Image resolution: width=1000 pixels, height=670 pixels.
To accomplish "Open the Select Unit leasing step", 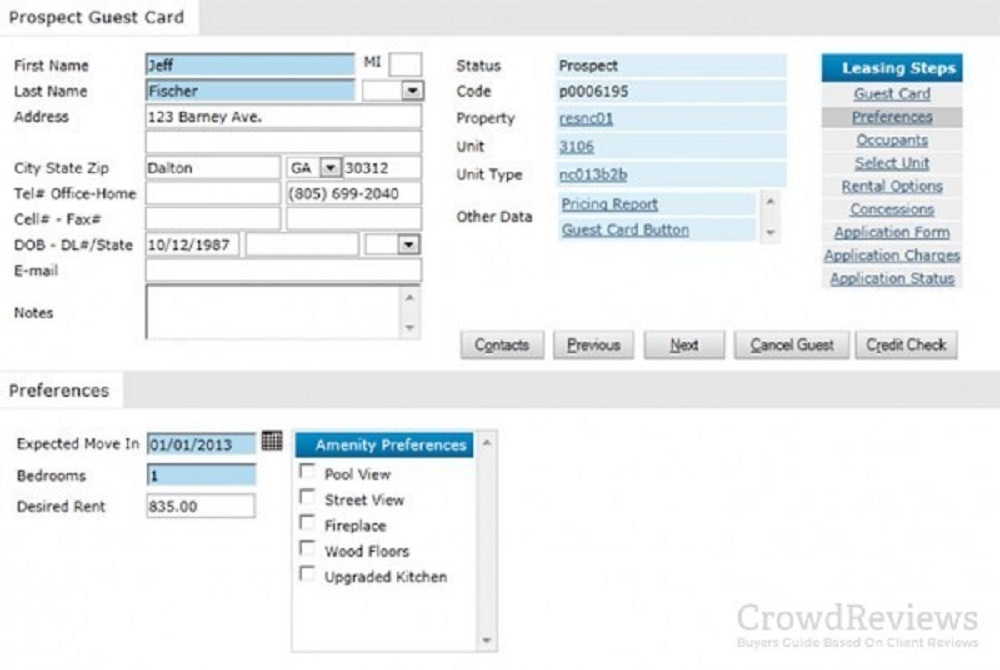I will tap(891, 163).
